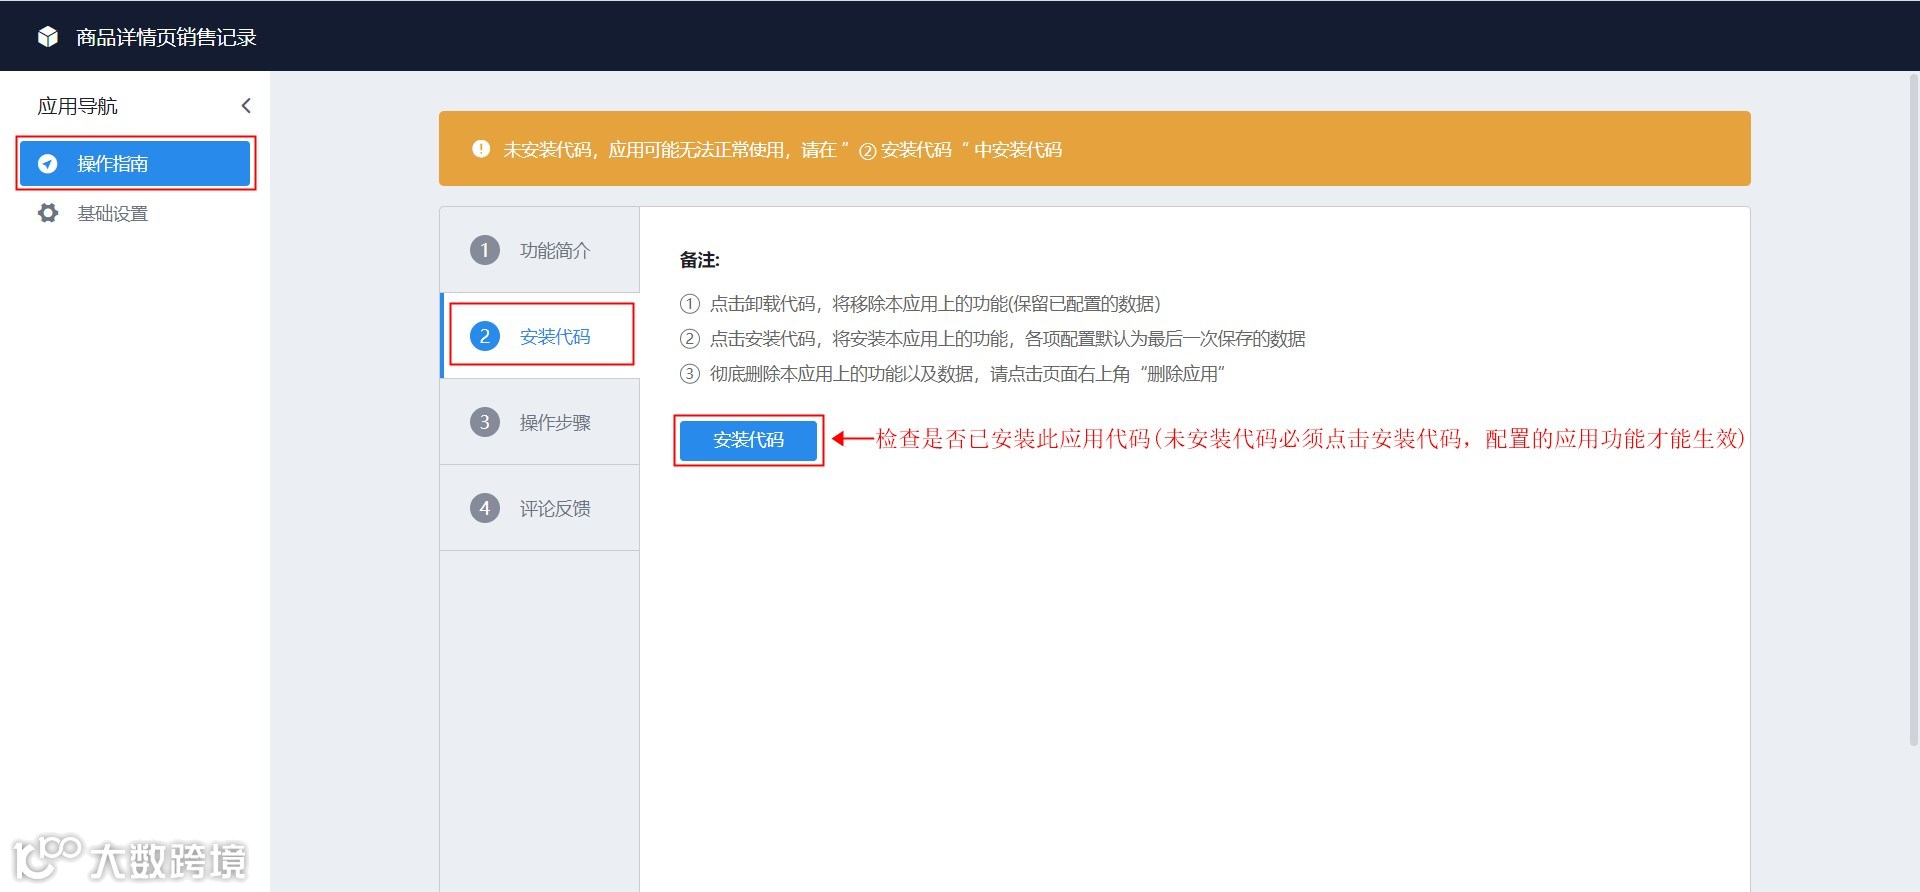Viewport: 1920px width, 892px height.
Task: Open 操作指南 in the sidebar
Action: [x=135, y=163]
